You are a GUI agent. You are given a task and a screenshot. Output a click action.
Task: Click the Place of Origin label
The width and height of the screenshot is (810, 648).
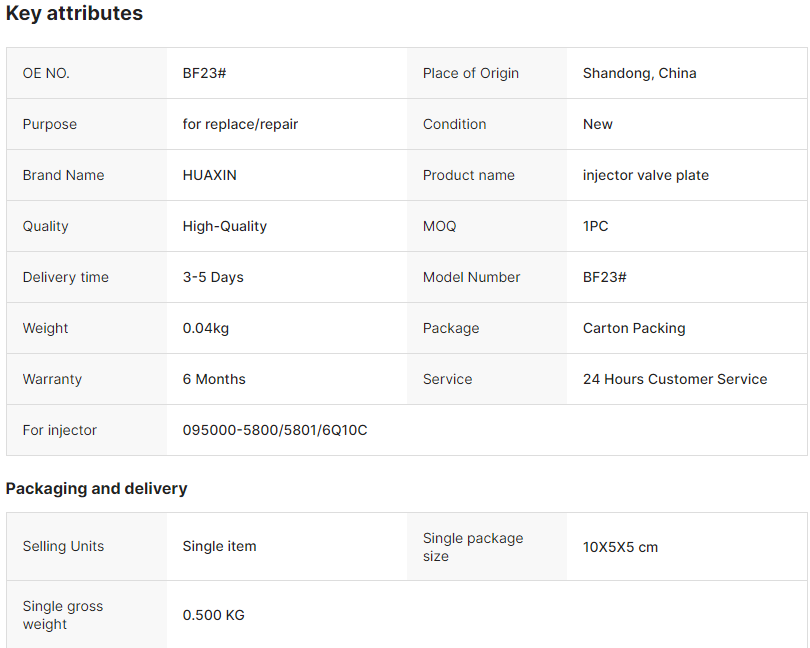[471, 73]
